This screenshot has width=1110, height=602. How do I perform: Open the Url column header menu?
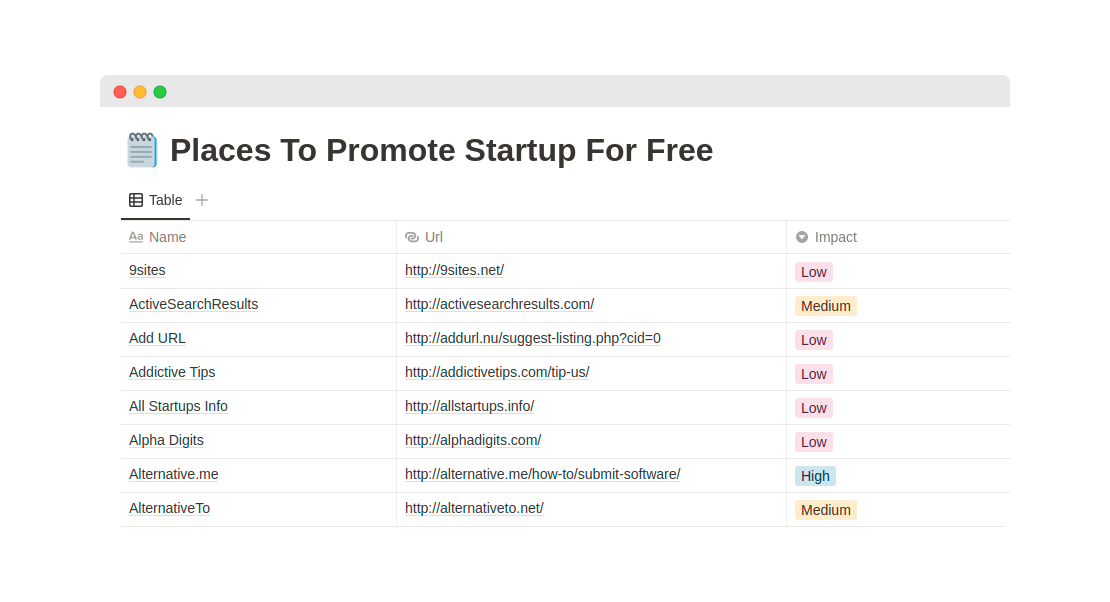point(591,237)
